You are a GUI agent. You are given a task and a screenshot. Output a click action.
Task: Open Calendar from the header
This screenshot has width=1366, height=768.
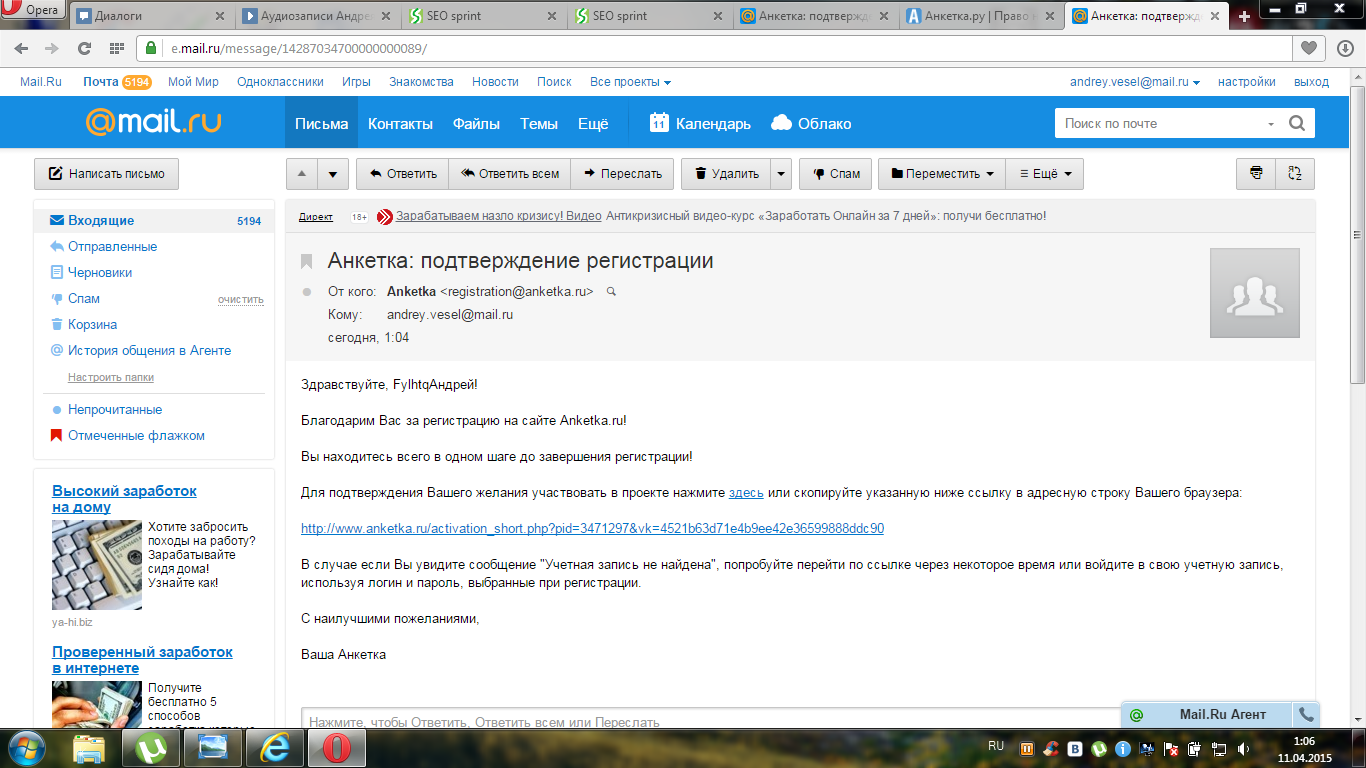700,124
